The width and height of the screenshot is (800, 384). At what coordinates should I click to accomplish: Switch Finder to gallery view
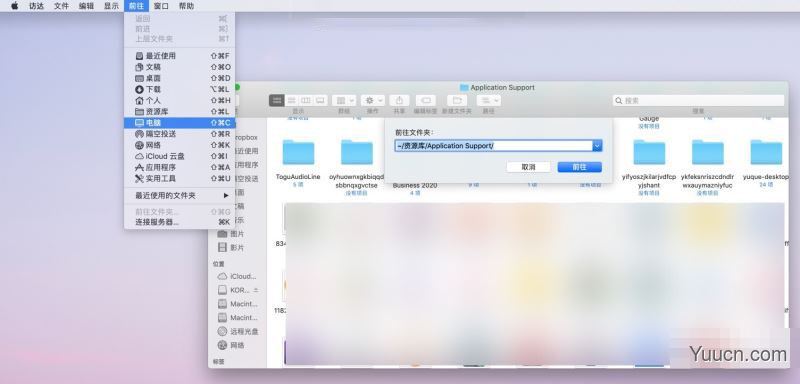pyautogui.click(x=320, y=100)
